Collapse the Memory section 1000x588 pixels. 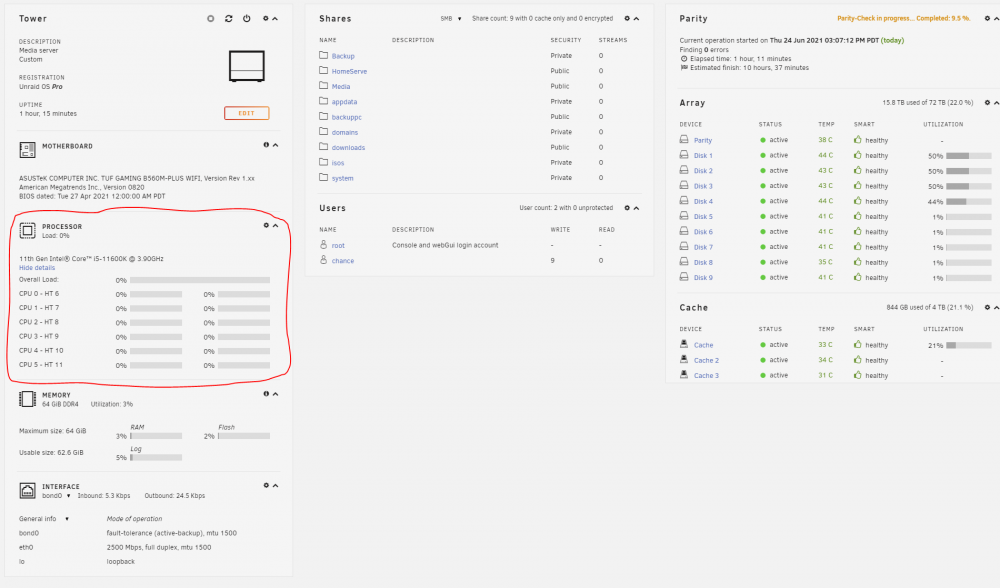pyautogui.click(x=276, y=393)
